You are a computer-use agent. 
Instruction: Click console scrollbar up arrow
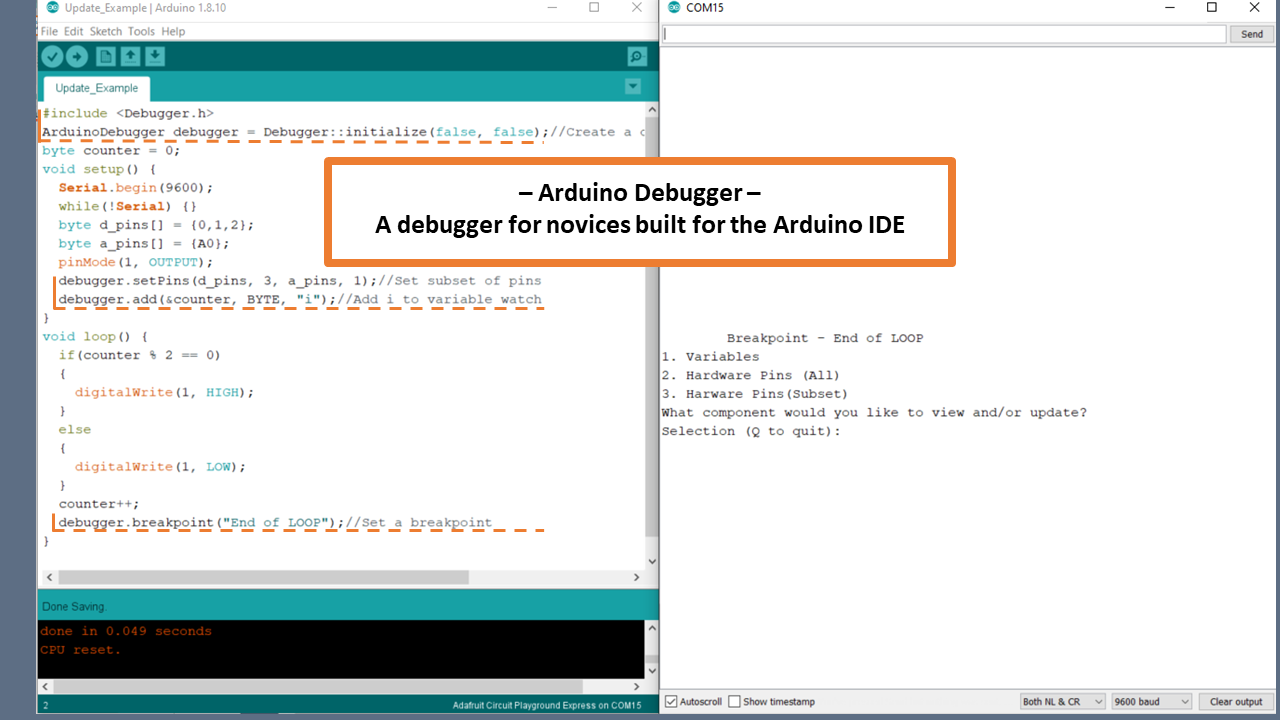[652, 629]
